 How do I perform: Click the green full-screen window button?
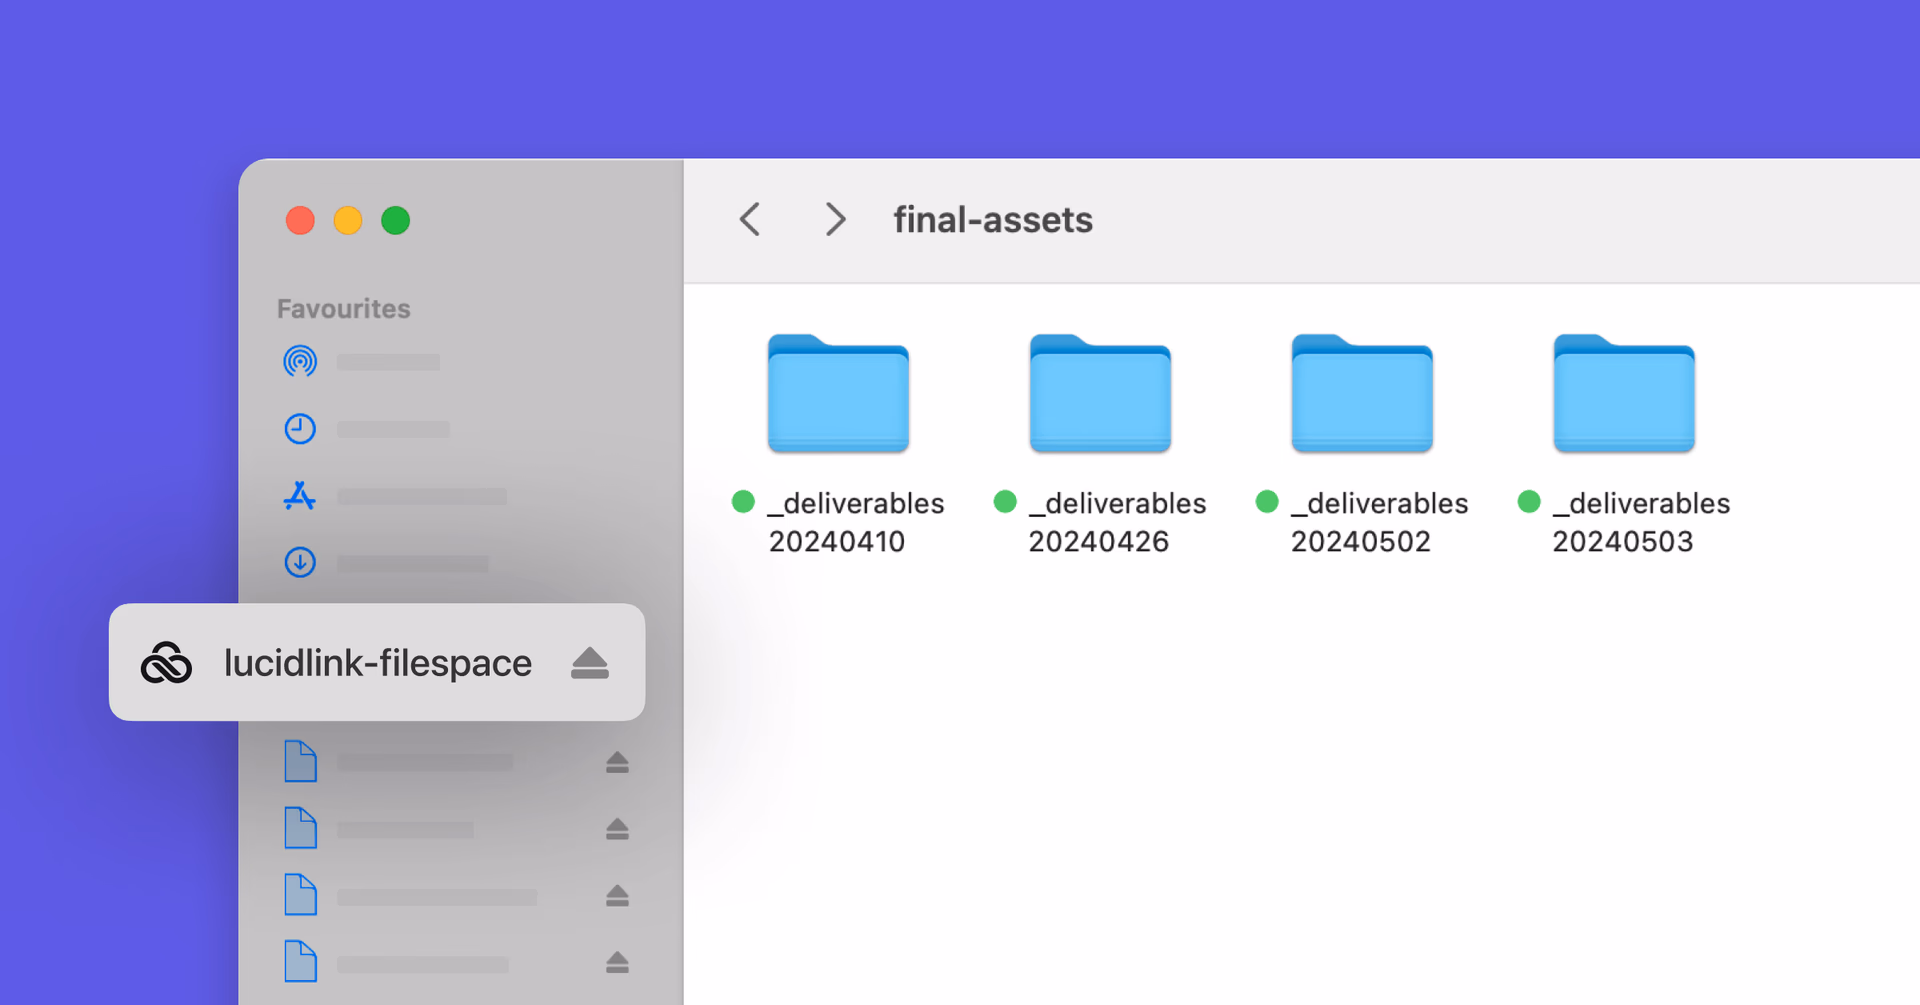396,220
